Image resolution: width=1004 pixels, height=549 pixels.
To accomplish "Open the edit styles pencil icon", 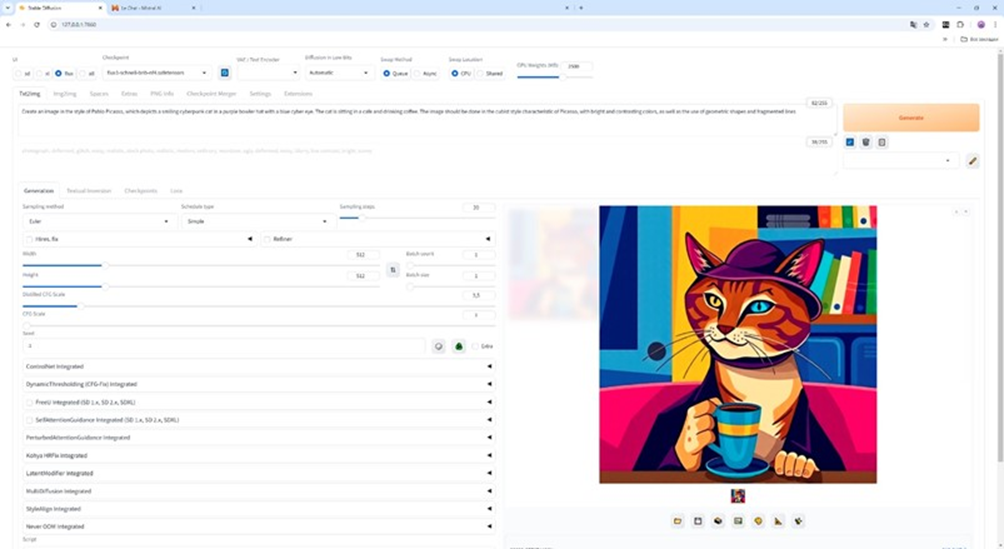I will [972, 160].
